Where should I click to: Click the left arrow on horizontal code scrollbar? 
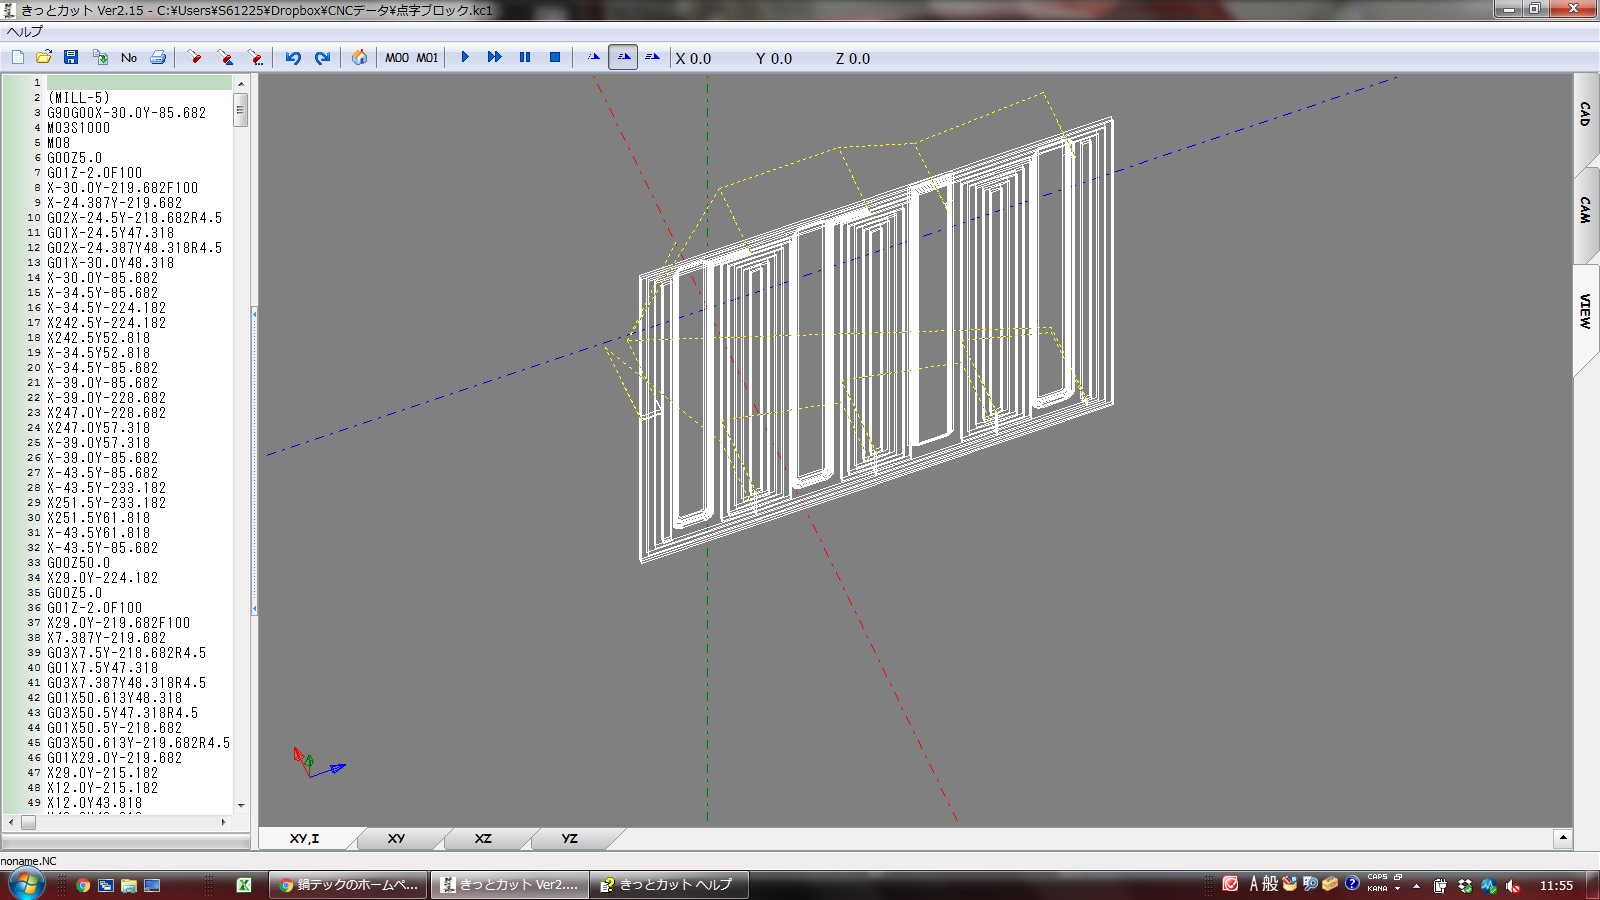pyautogui.click(x=11, y=822)
